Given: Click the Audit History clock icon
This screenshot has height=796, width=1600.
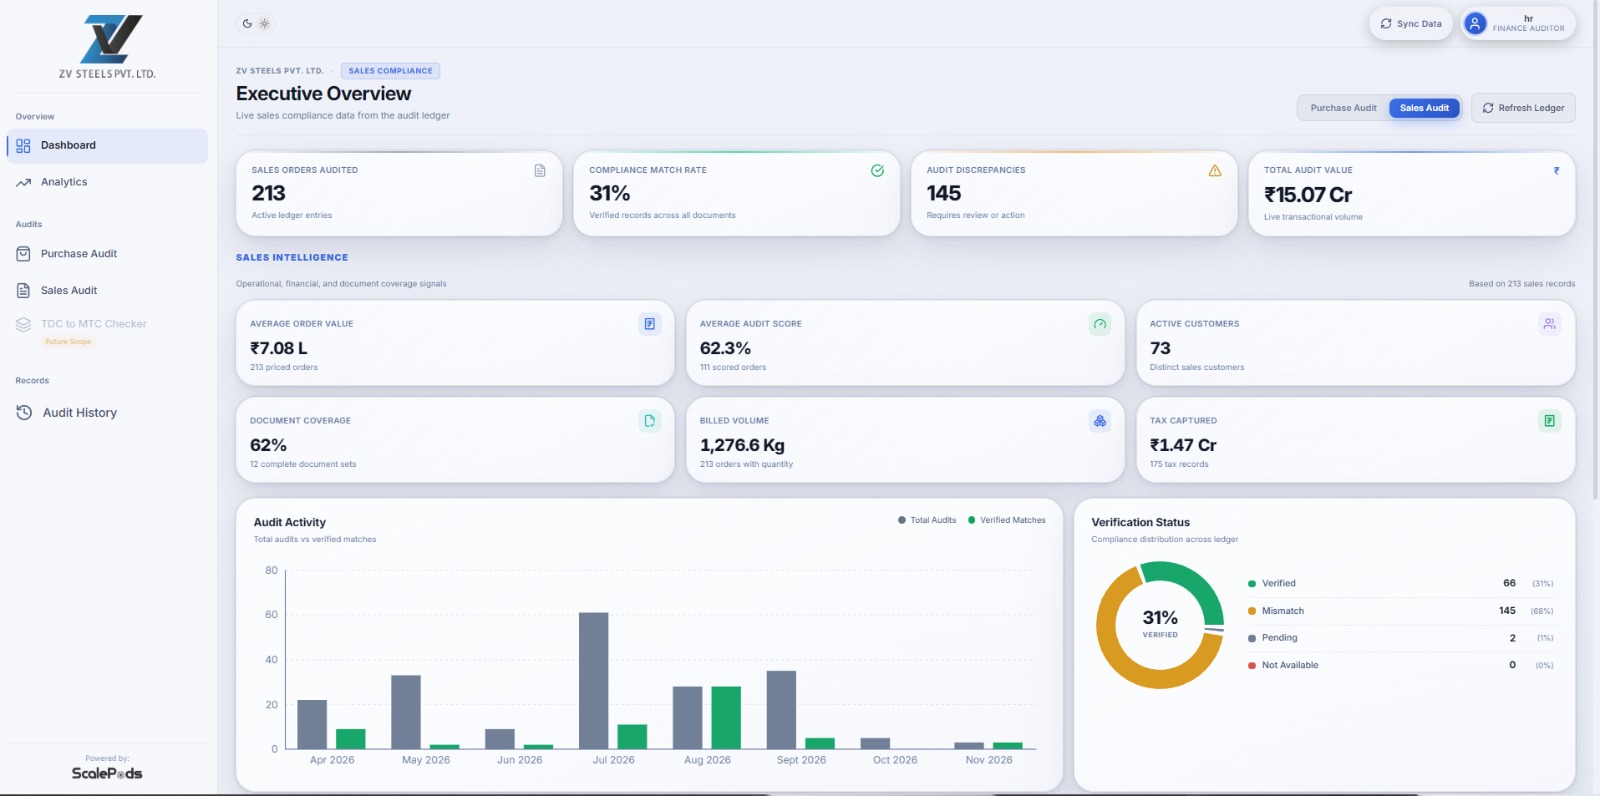Looking at the screenshot, I should (x=24, y=412).
